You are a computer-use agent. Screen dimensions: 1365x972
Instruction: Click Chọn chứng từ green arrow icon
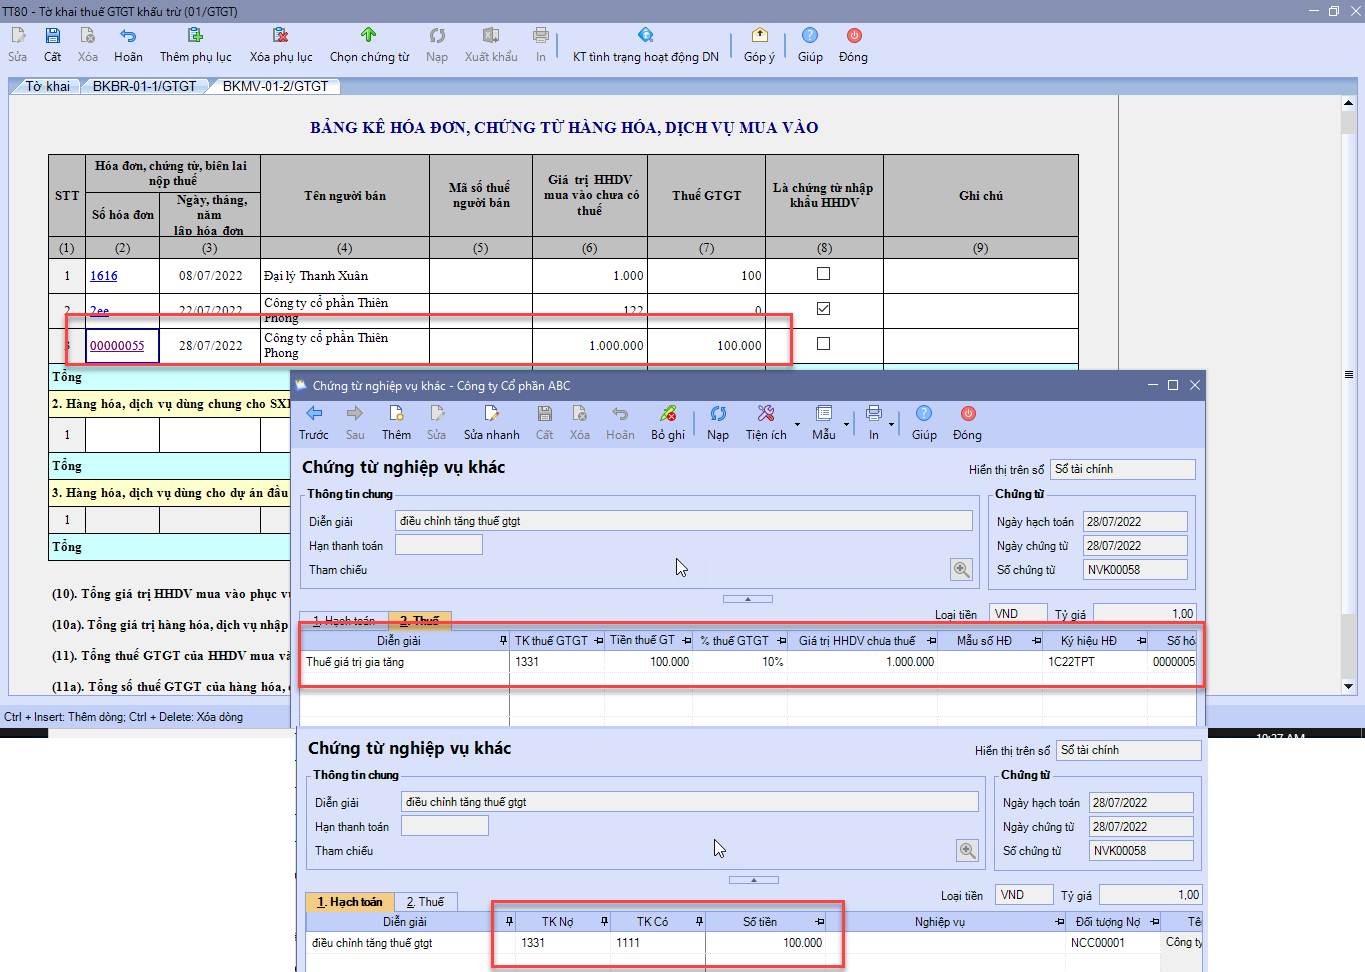tap(369, 36)
